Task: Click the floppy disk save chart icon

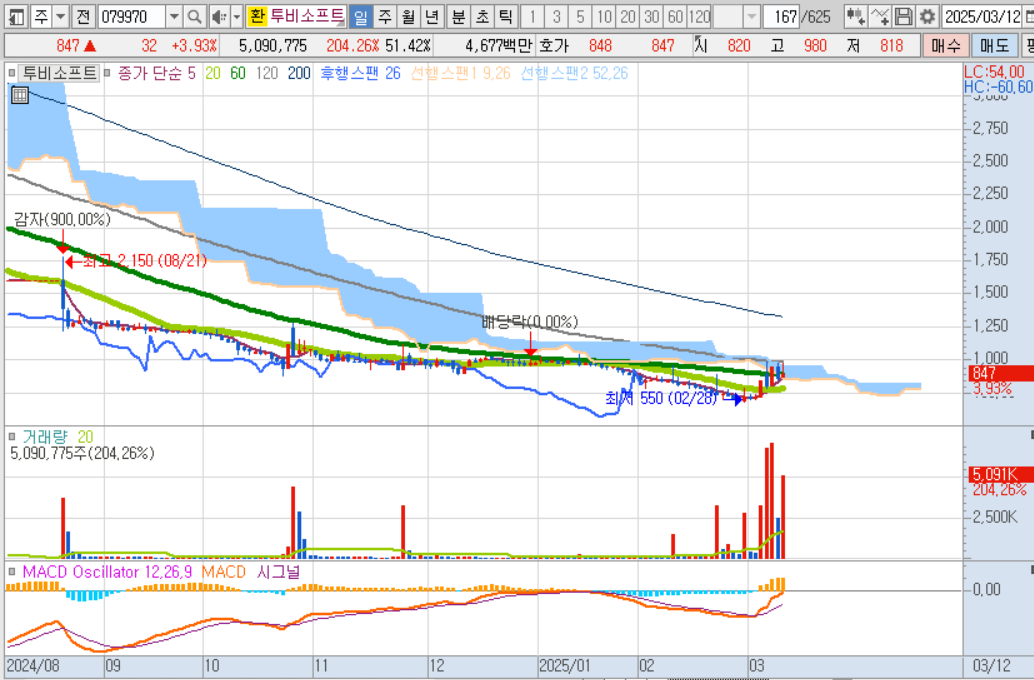Action: tap(903, 16)
